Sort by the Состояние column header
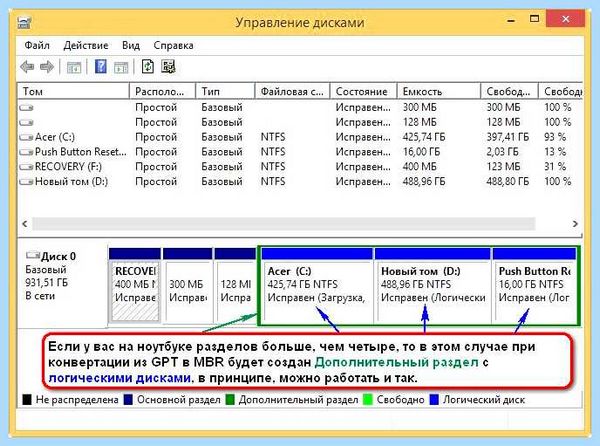 (364, 91)
